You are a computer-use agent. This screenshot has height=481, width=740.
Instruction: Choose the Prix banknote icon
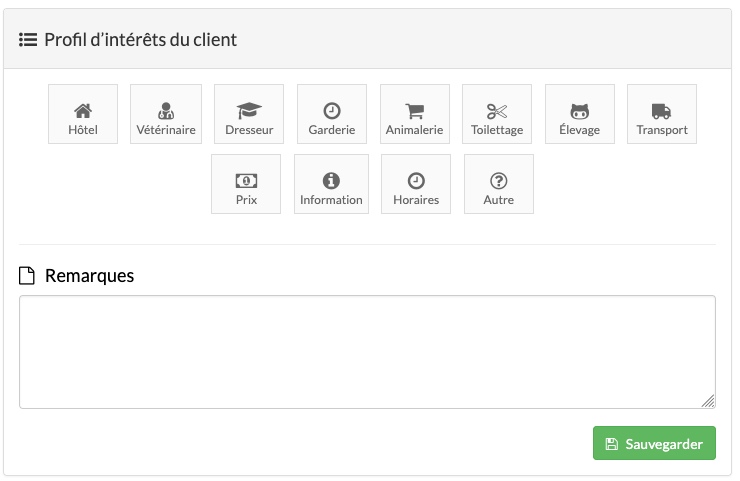pyautogui.click(x=246, y=181)
